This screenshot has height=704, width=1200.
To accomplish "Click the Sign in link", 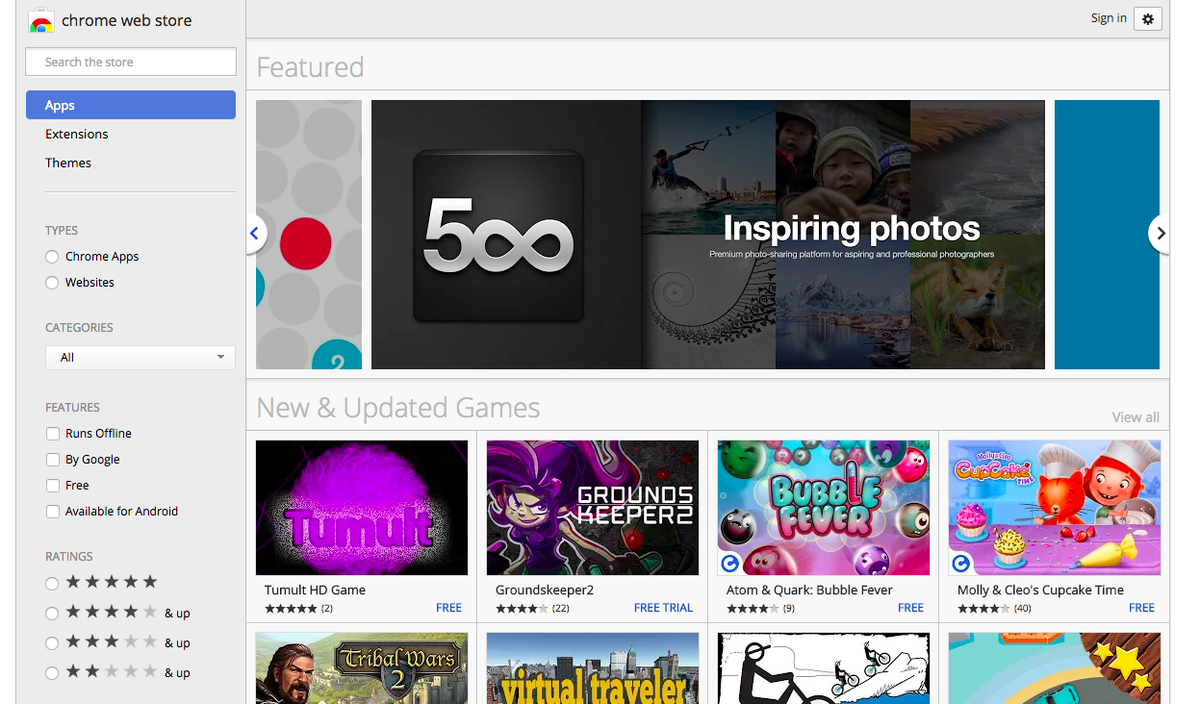I will tap(1108, 18).
